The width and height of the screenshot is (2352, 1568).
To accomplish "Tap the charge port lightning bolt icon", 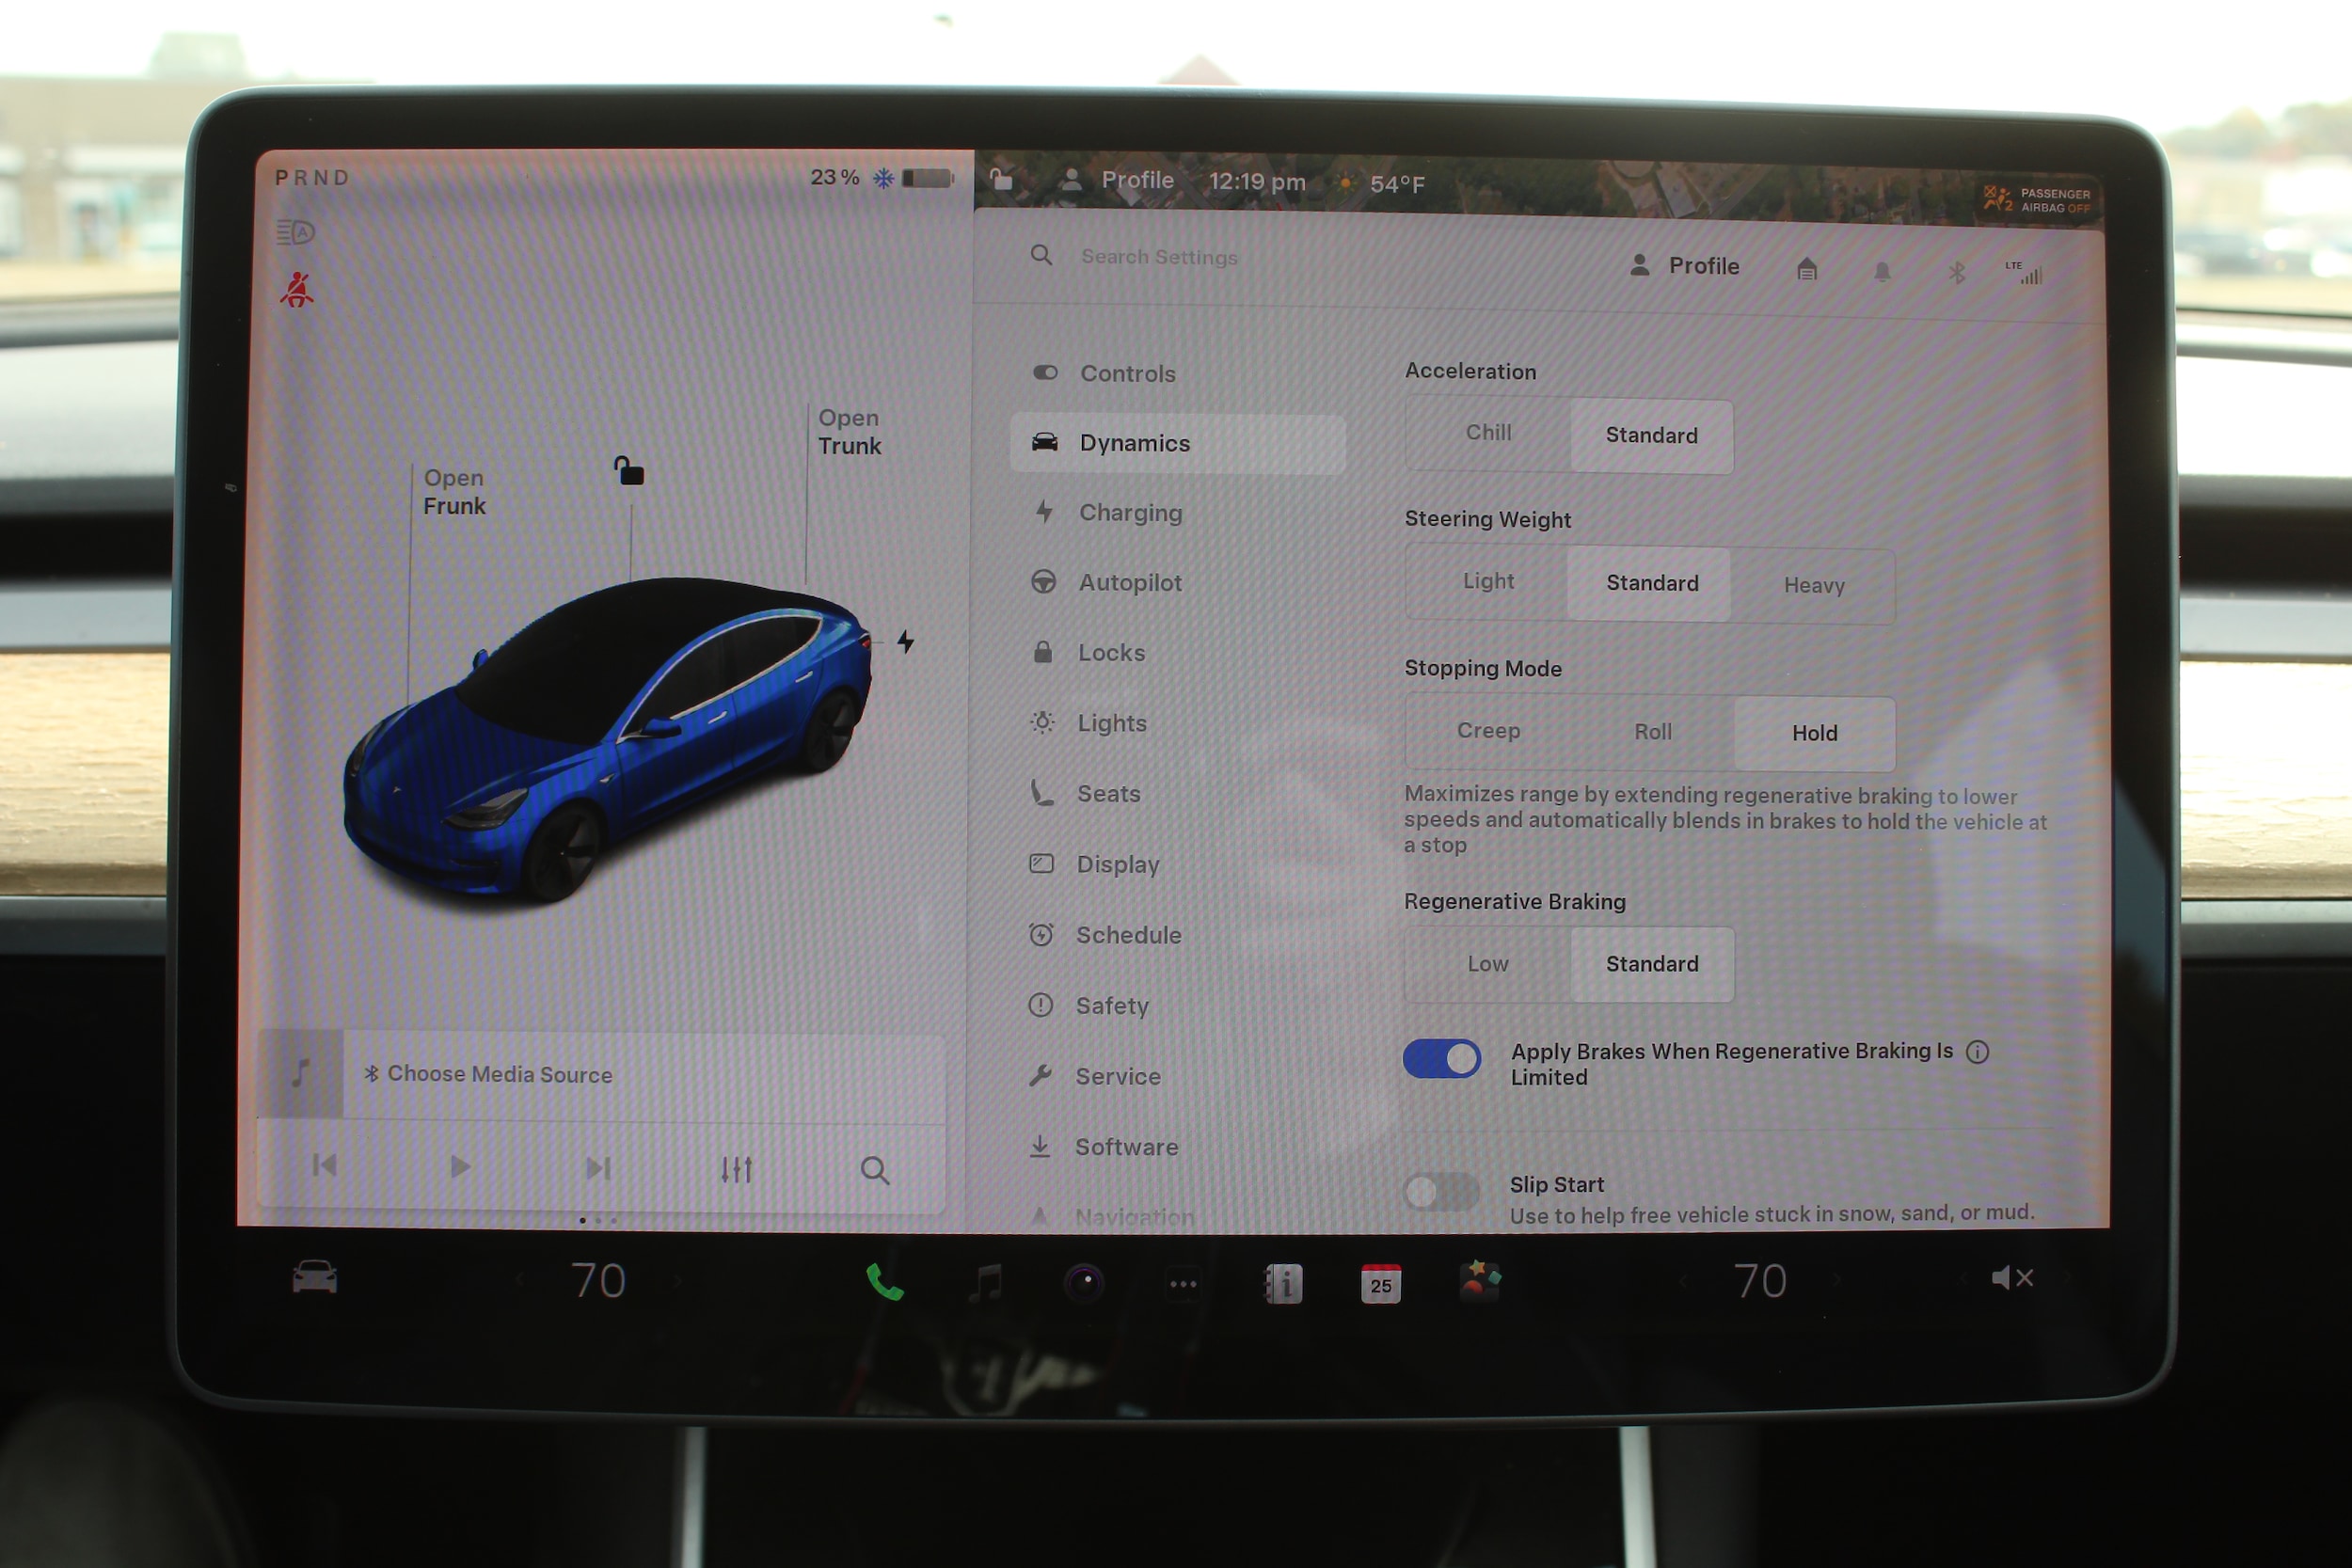I will [x=906, y=641].
